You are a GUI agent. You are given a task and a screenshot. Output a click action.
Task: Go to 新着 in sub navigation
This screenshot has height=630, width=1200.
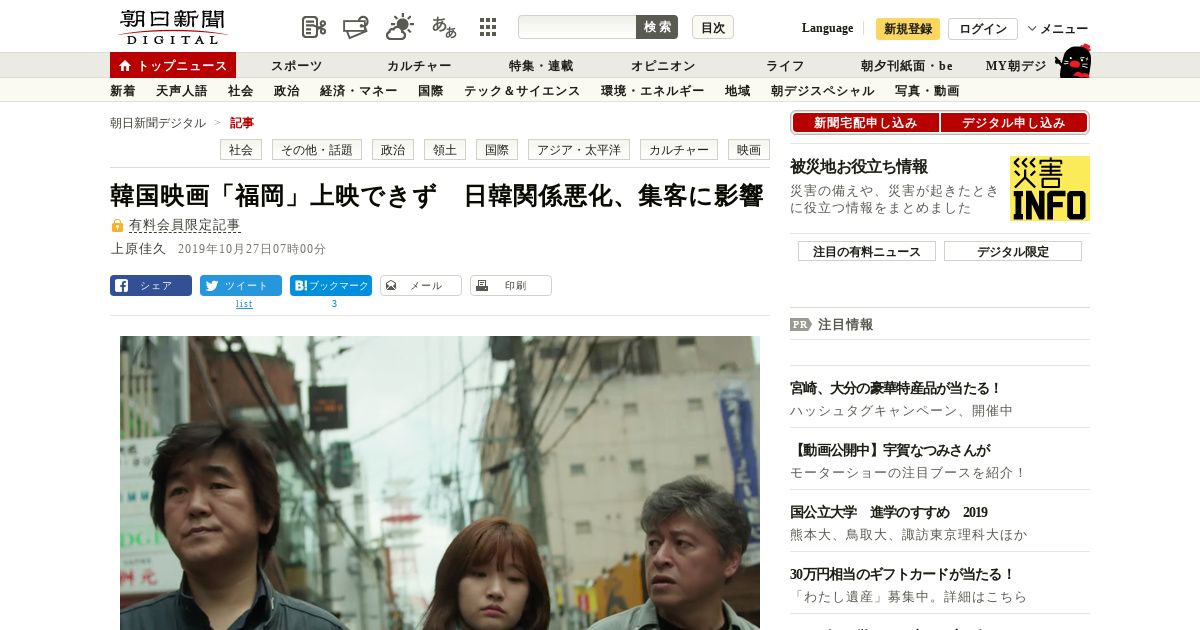[123, 91]
